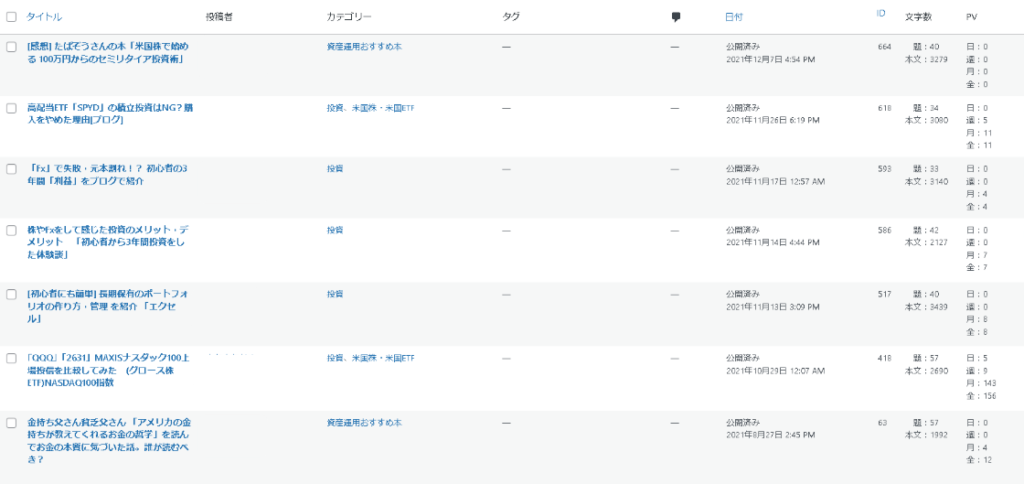Click 米国株・米国ETF category in the QQQ row

(384, 357)
